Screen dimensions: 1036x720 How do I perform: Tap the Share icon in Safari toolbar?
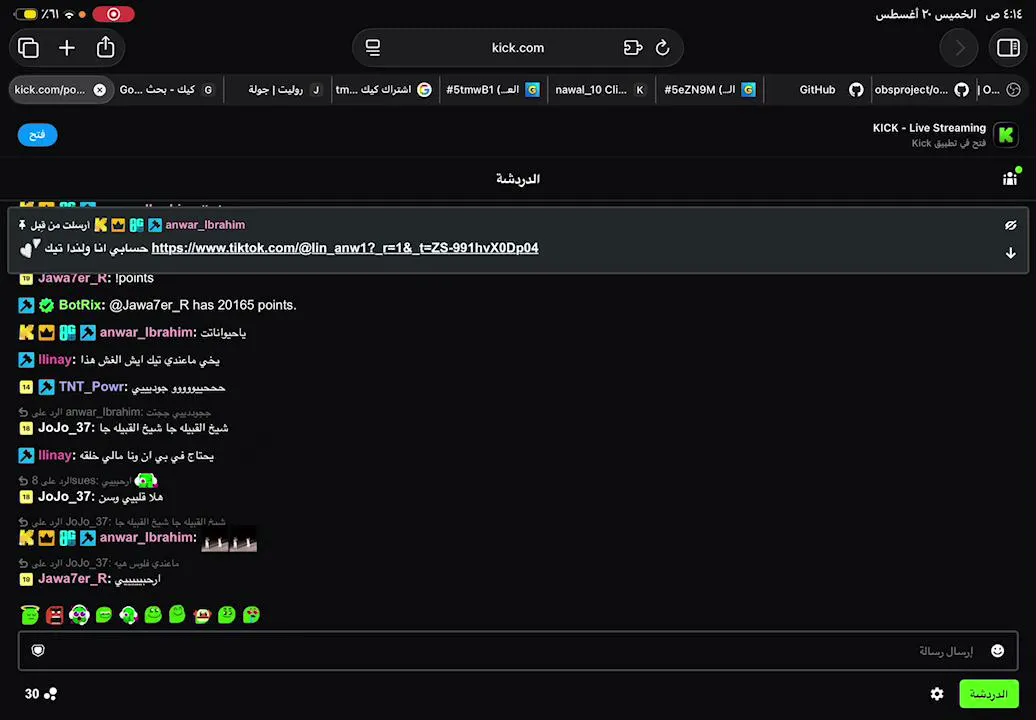tap(106, 47)
